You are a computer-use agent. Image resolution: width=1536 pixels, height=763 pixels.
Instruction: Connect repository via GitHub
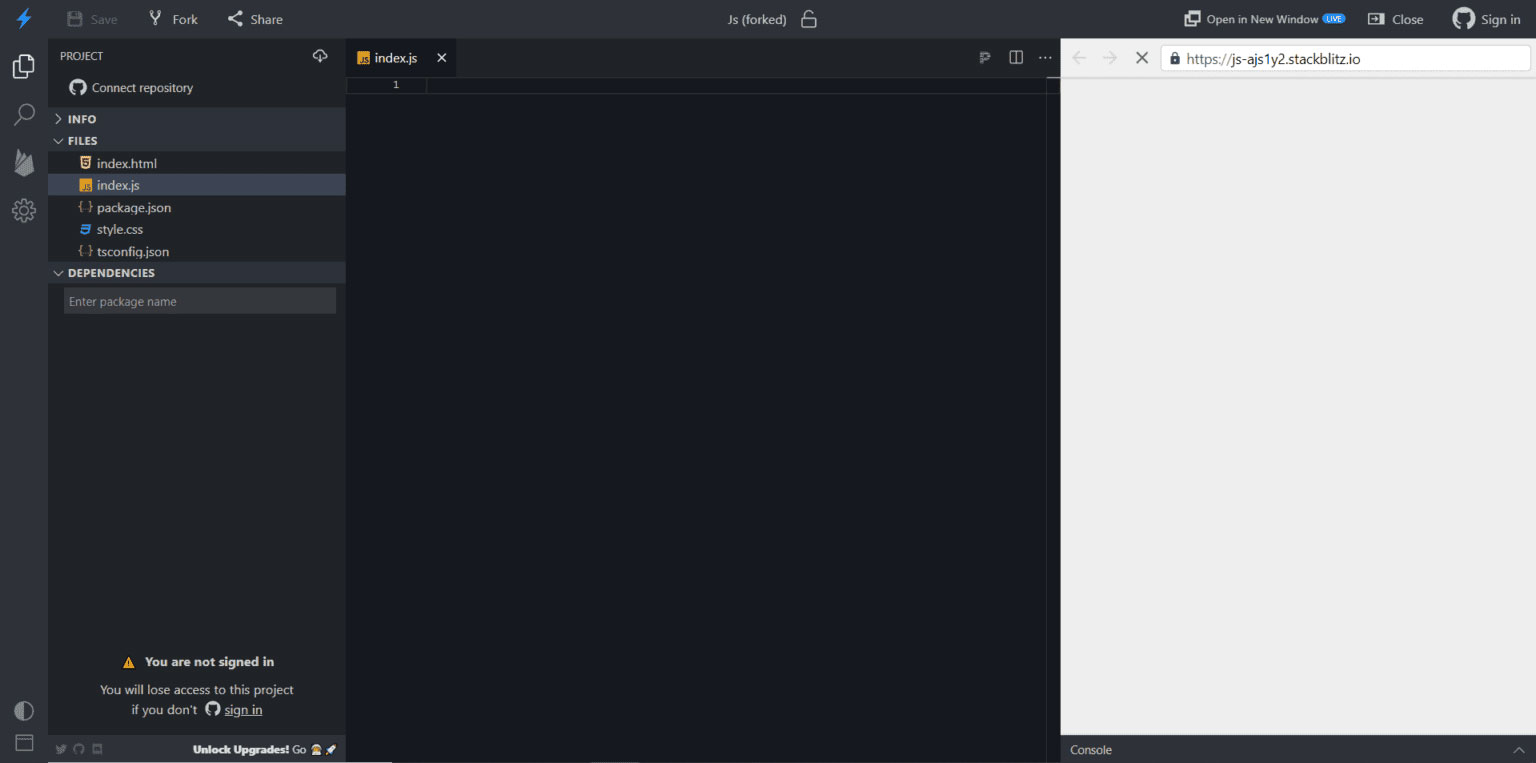click(x=131, y=88)
